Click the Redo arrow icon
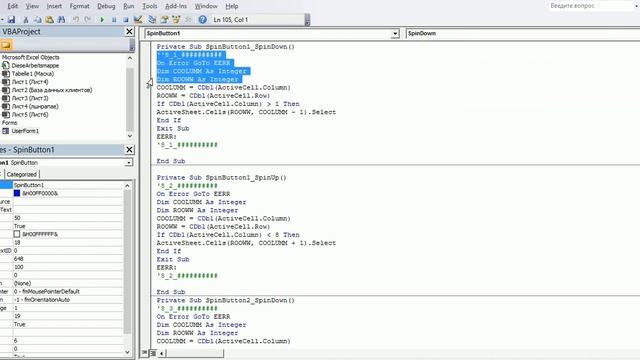This screenshot has width=640, height=360. [87, 20]
